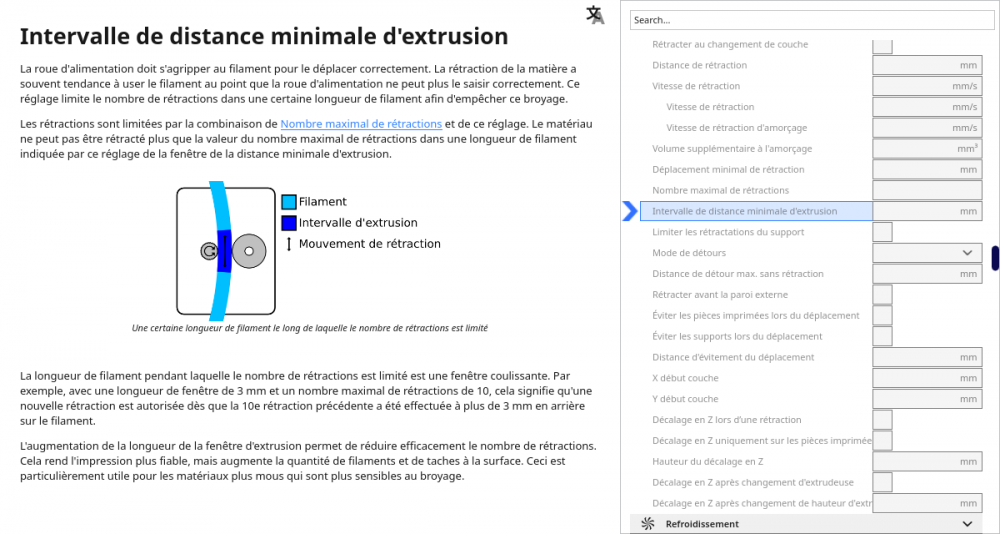This screenshot has height=534, width=1000.
Task: Select the Y début couche label
Action: click(686, 399)
